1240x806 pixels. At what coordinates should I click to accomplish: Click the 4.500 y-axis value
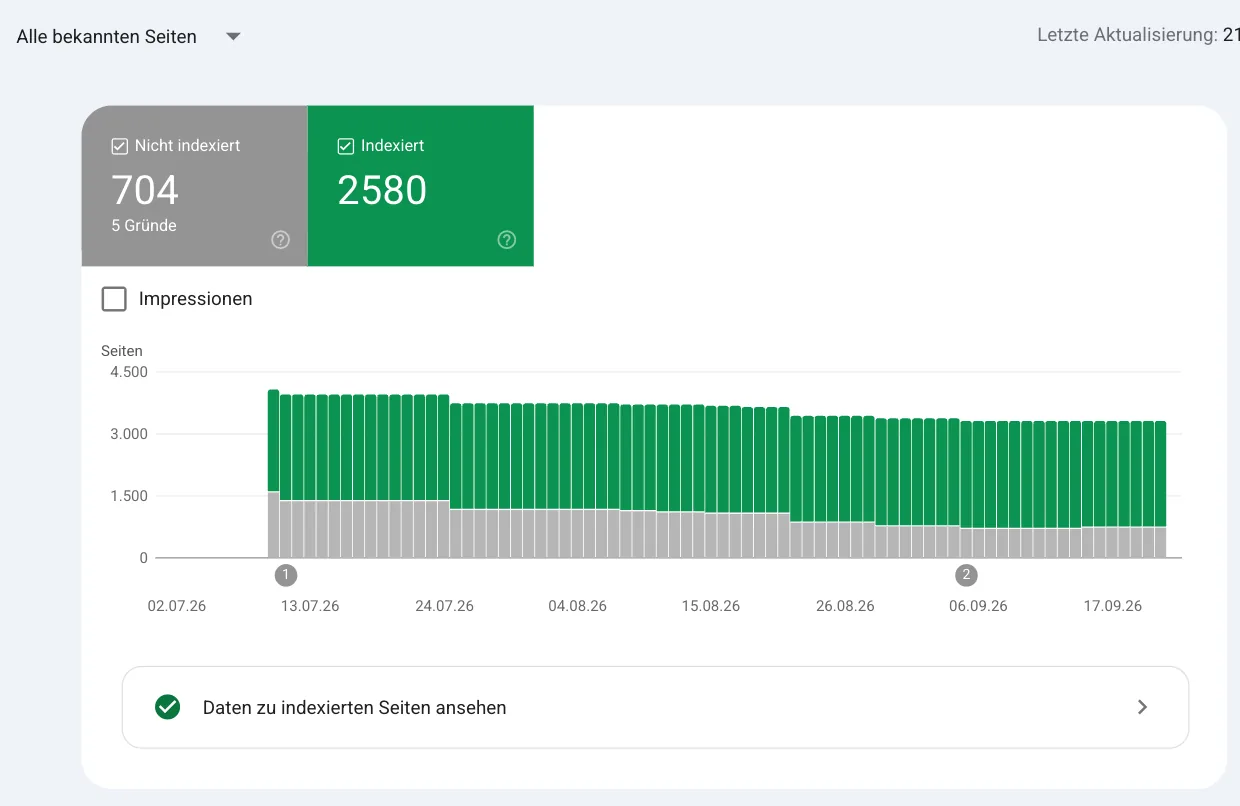point(128,372)
